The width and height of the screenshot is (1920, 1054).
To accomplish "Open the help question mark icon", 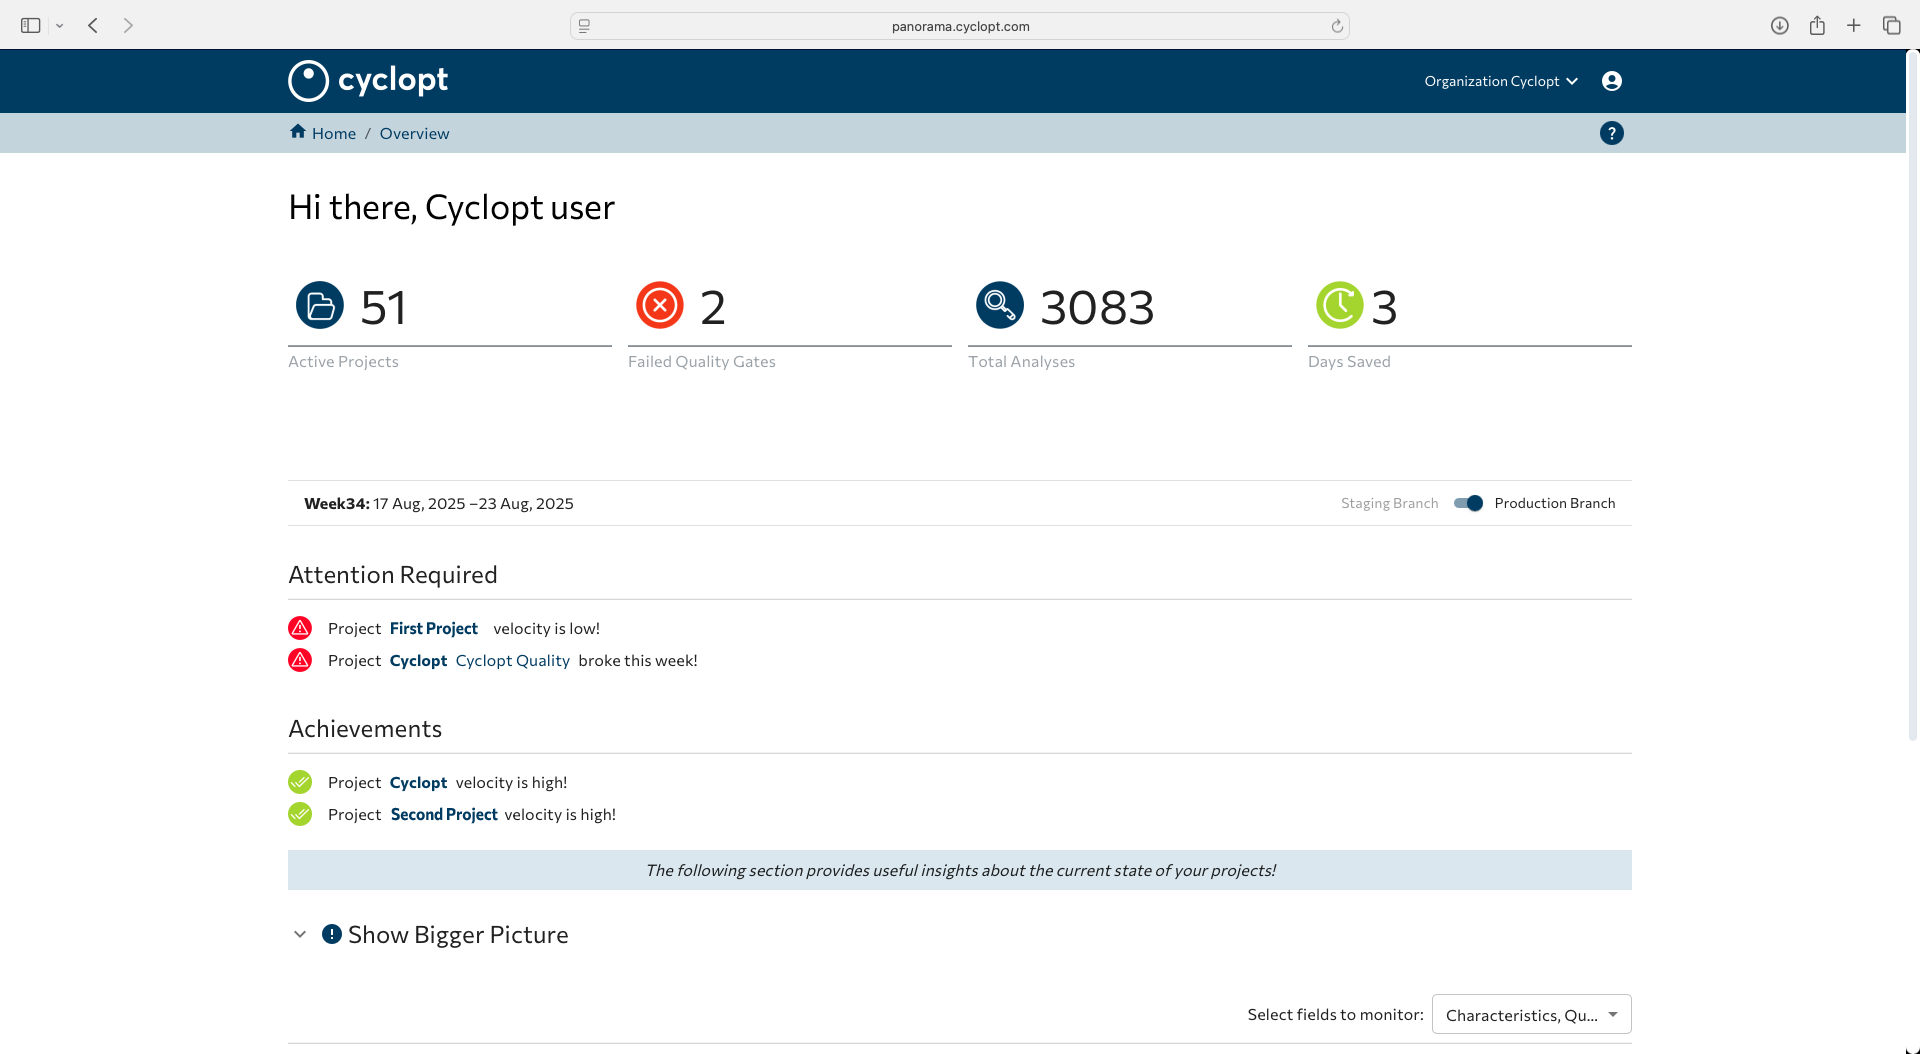I will (1611, 133).
